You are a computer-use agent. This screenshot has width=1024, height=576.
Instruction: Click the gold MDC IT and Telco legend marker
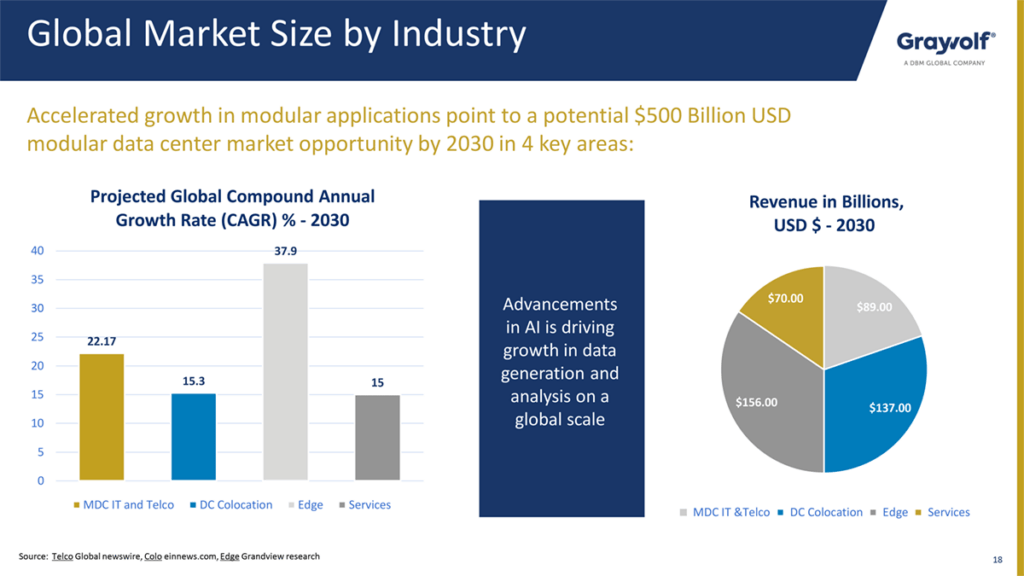[x=76, y=505]
